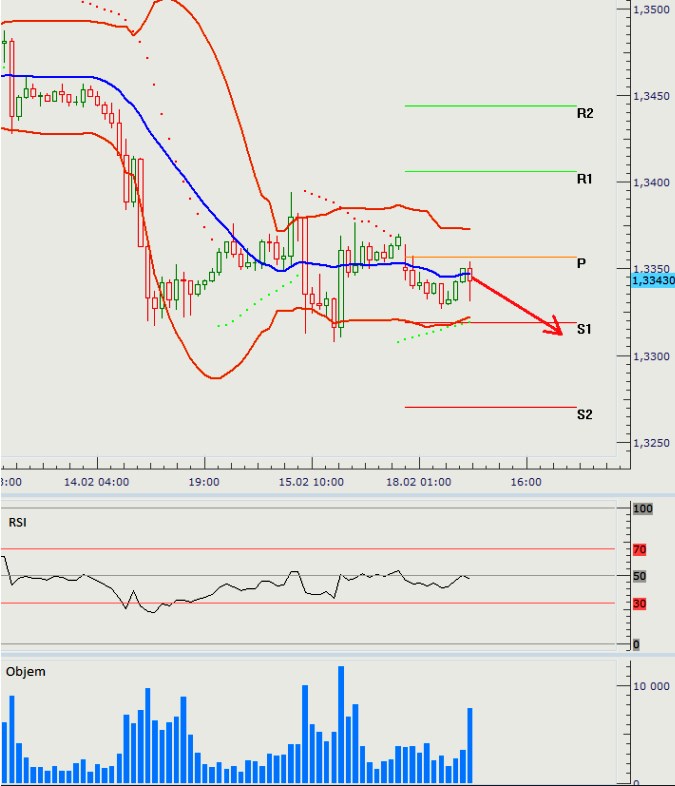Click the last volume bar on the right

[470, 745]
